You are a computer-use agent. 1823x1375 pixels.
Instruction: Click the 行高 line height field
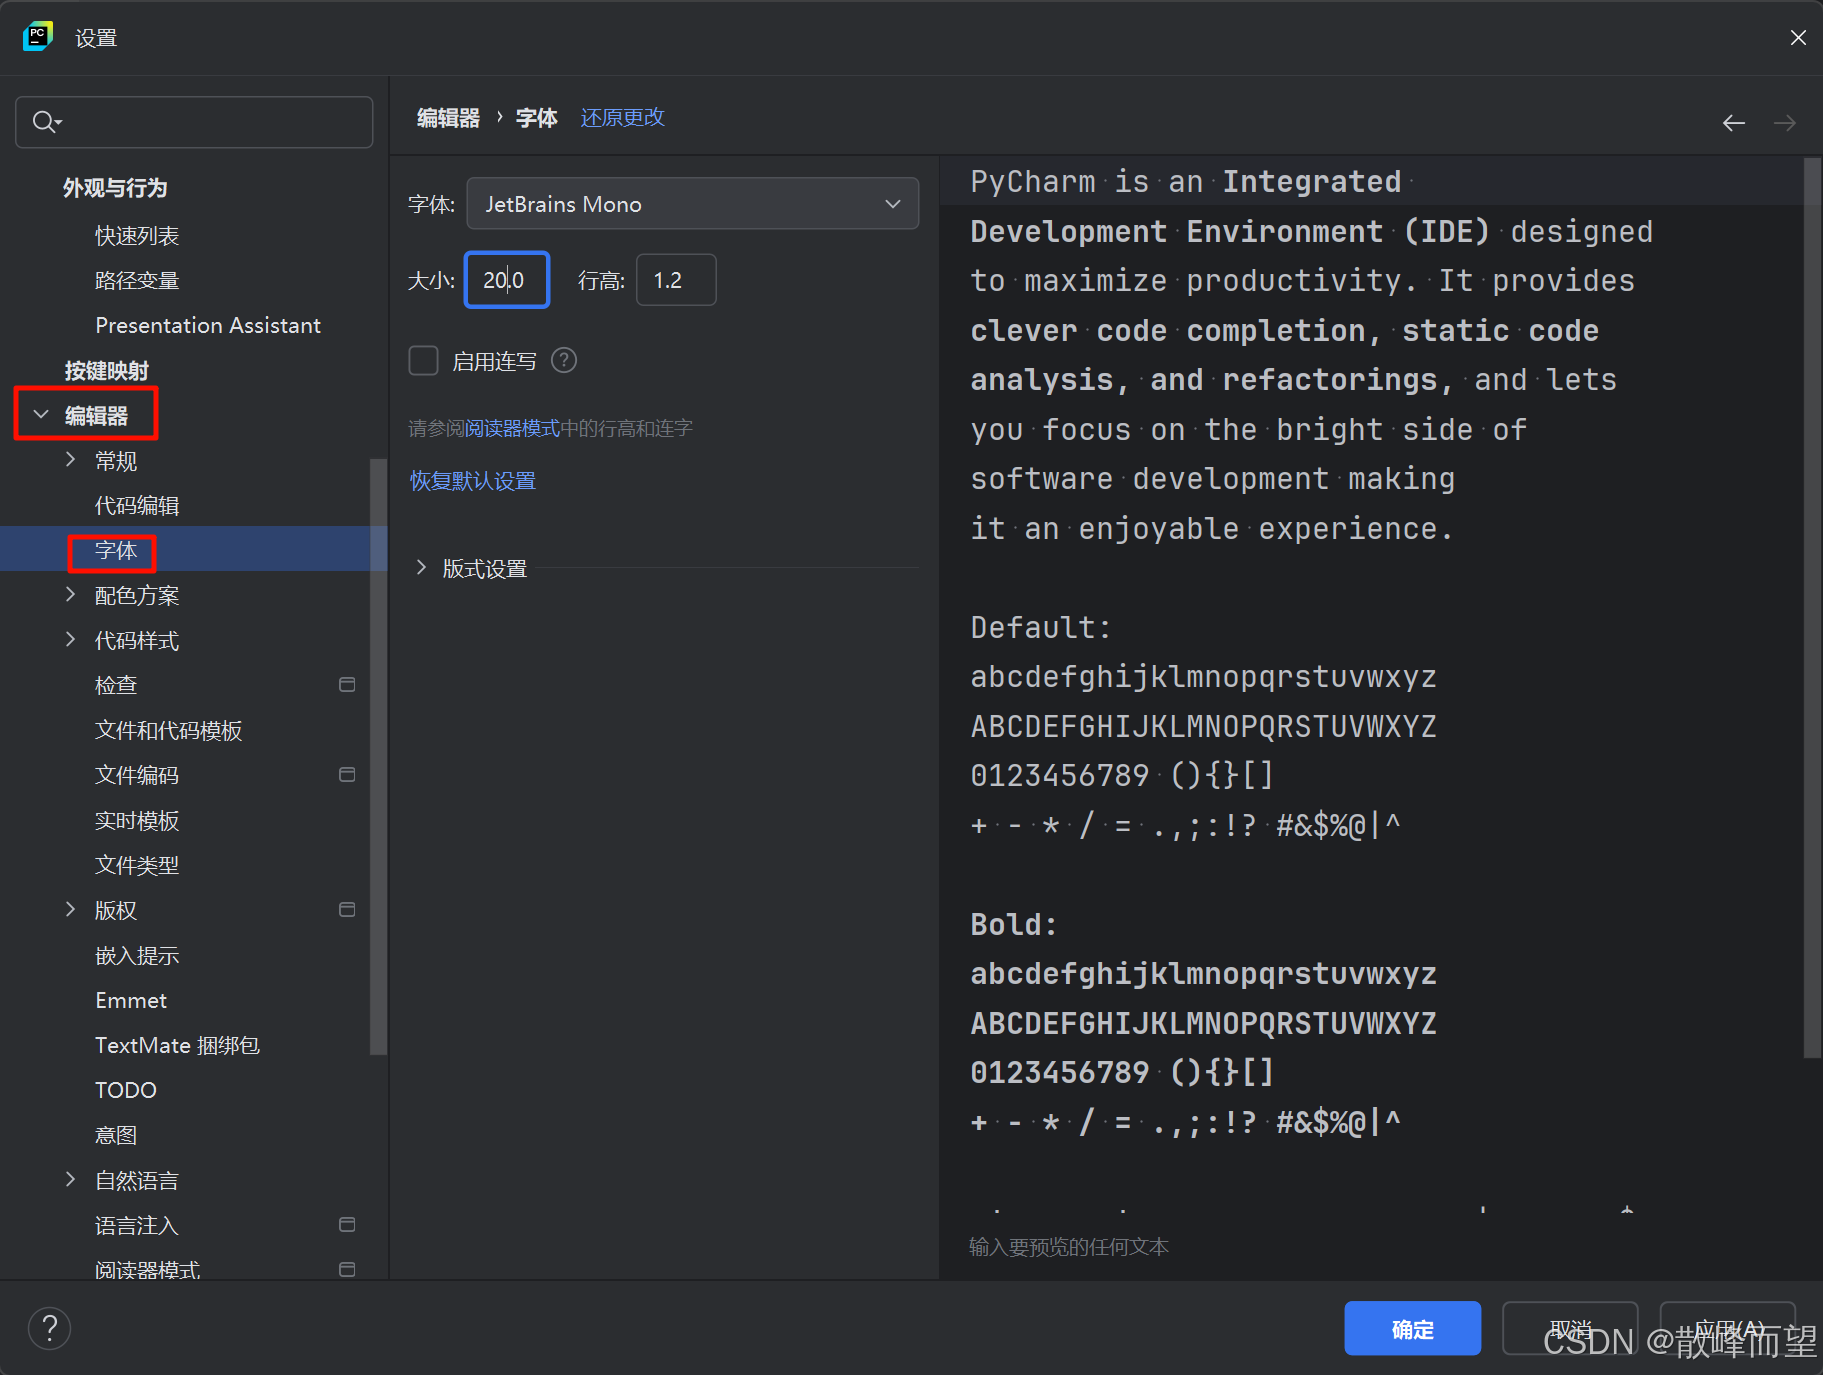click(676, 280)
